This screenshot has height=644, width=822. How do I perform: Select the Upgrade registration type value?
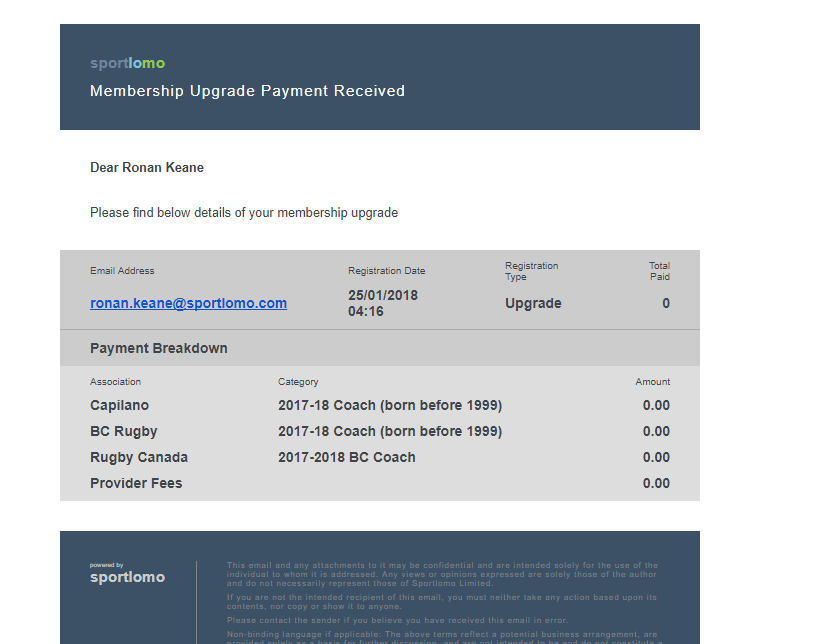pos(533,303)
